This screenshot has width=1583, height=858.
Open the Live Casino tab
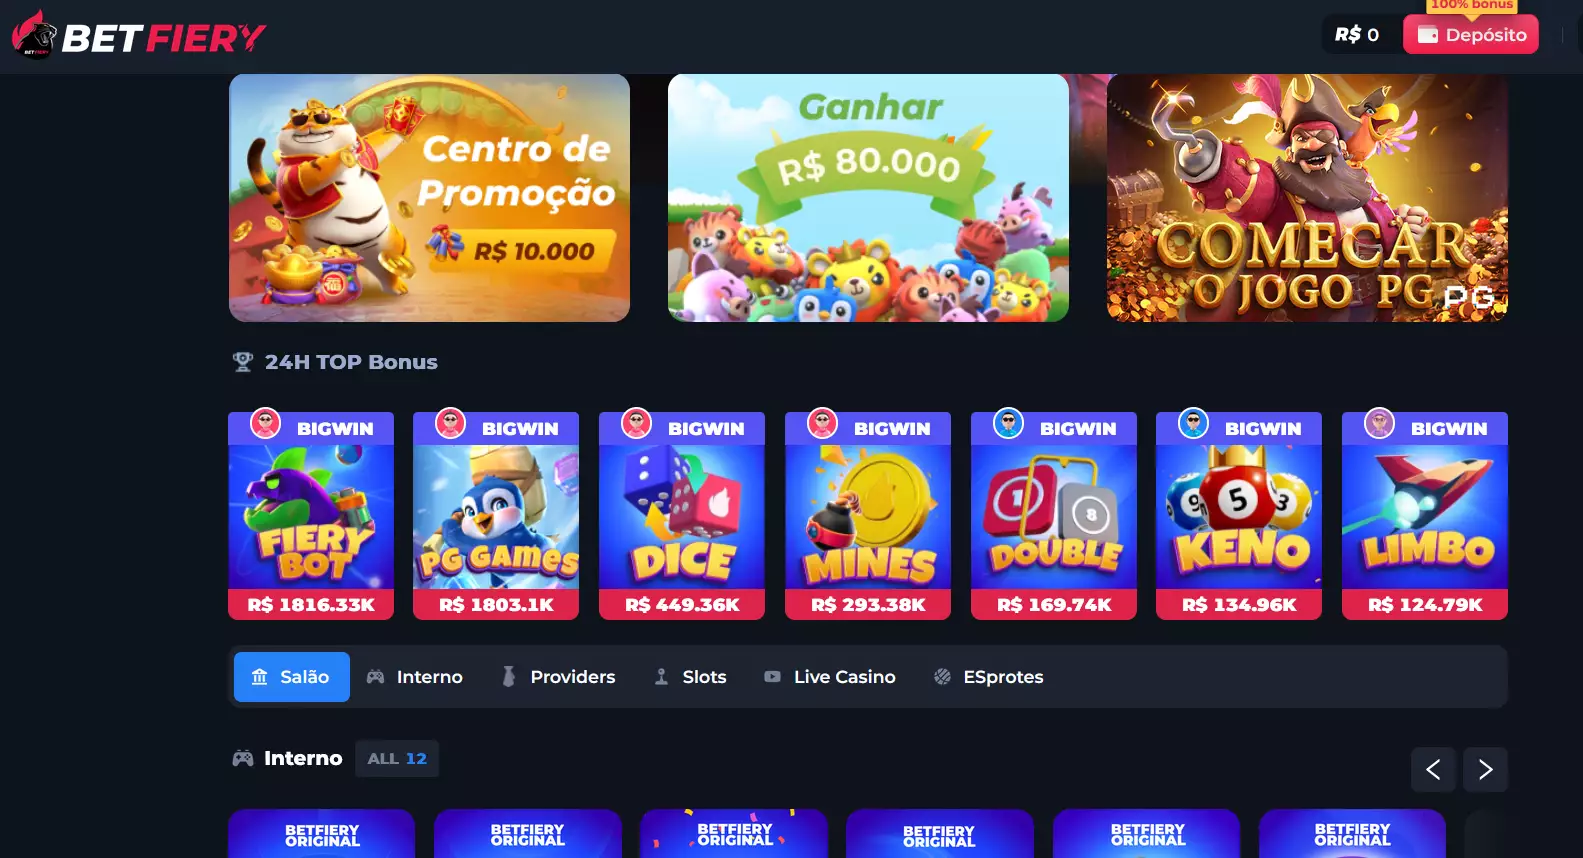point(830,677)
